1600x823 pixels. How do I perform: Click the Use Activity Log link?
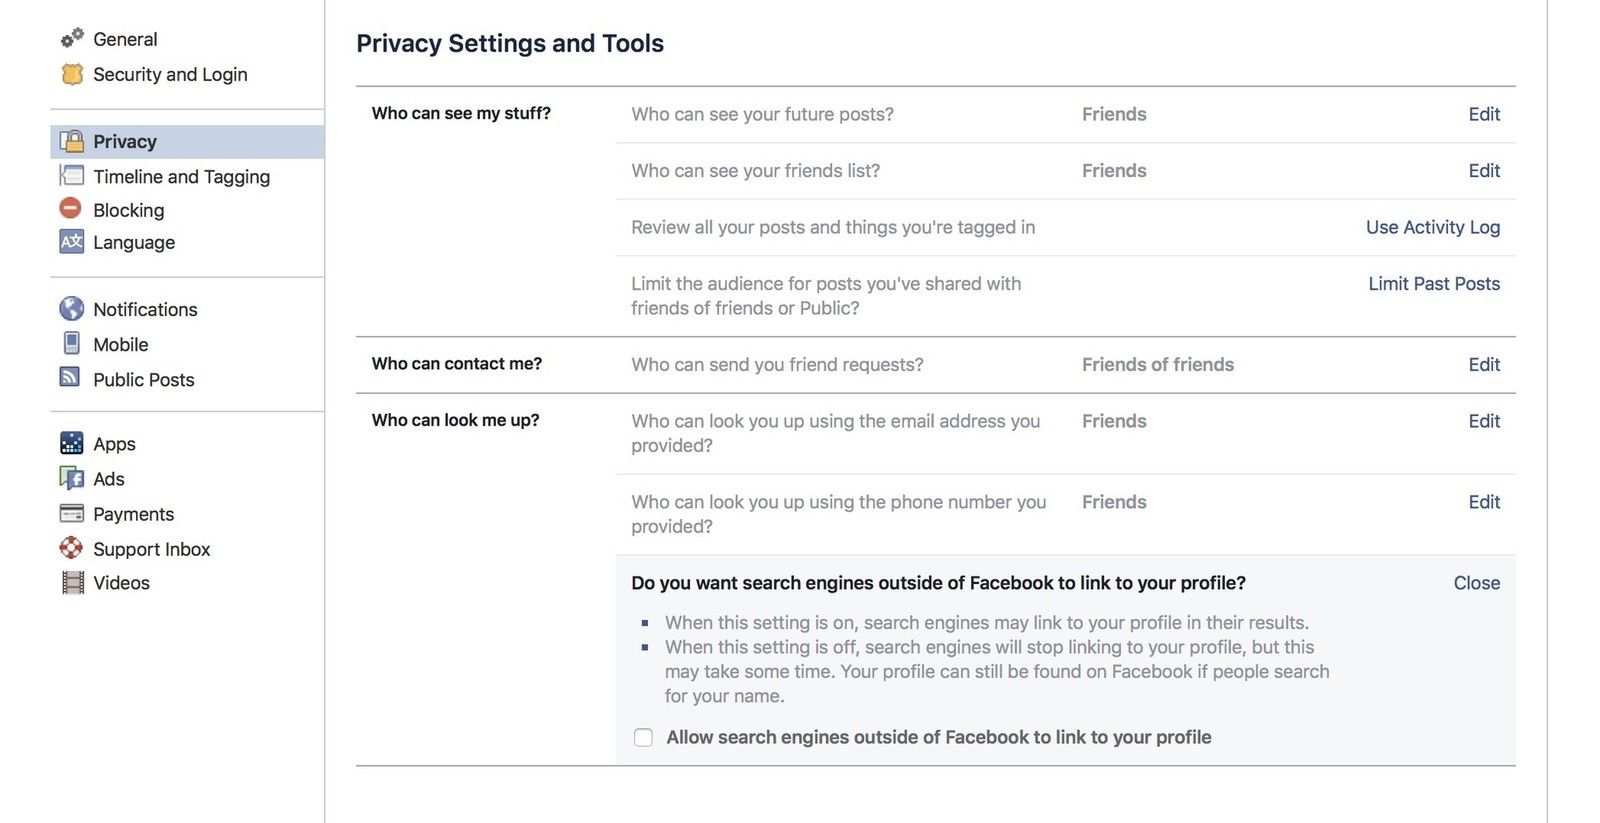coord(1432,227)
